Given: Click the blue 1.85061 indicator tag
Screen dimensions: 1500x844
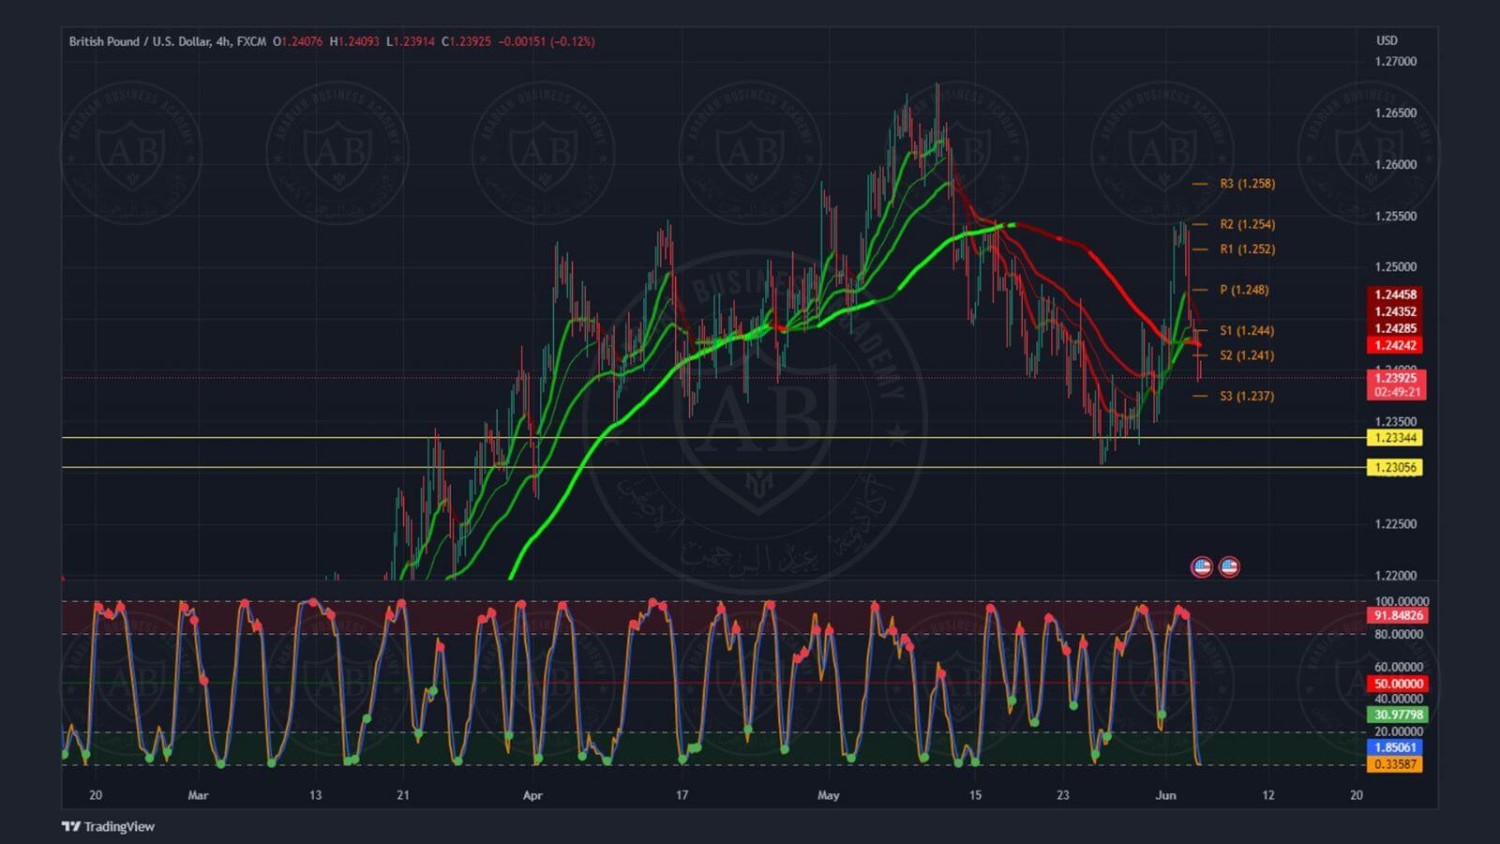Looking at the screenshot, I should pos(1395,747).
